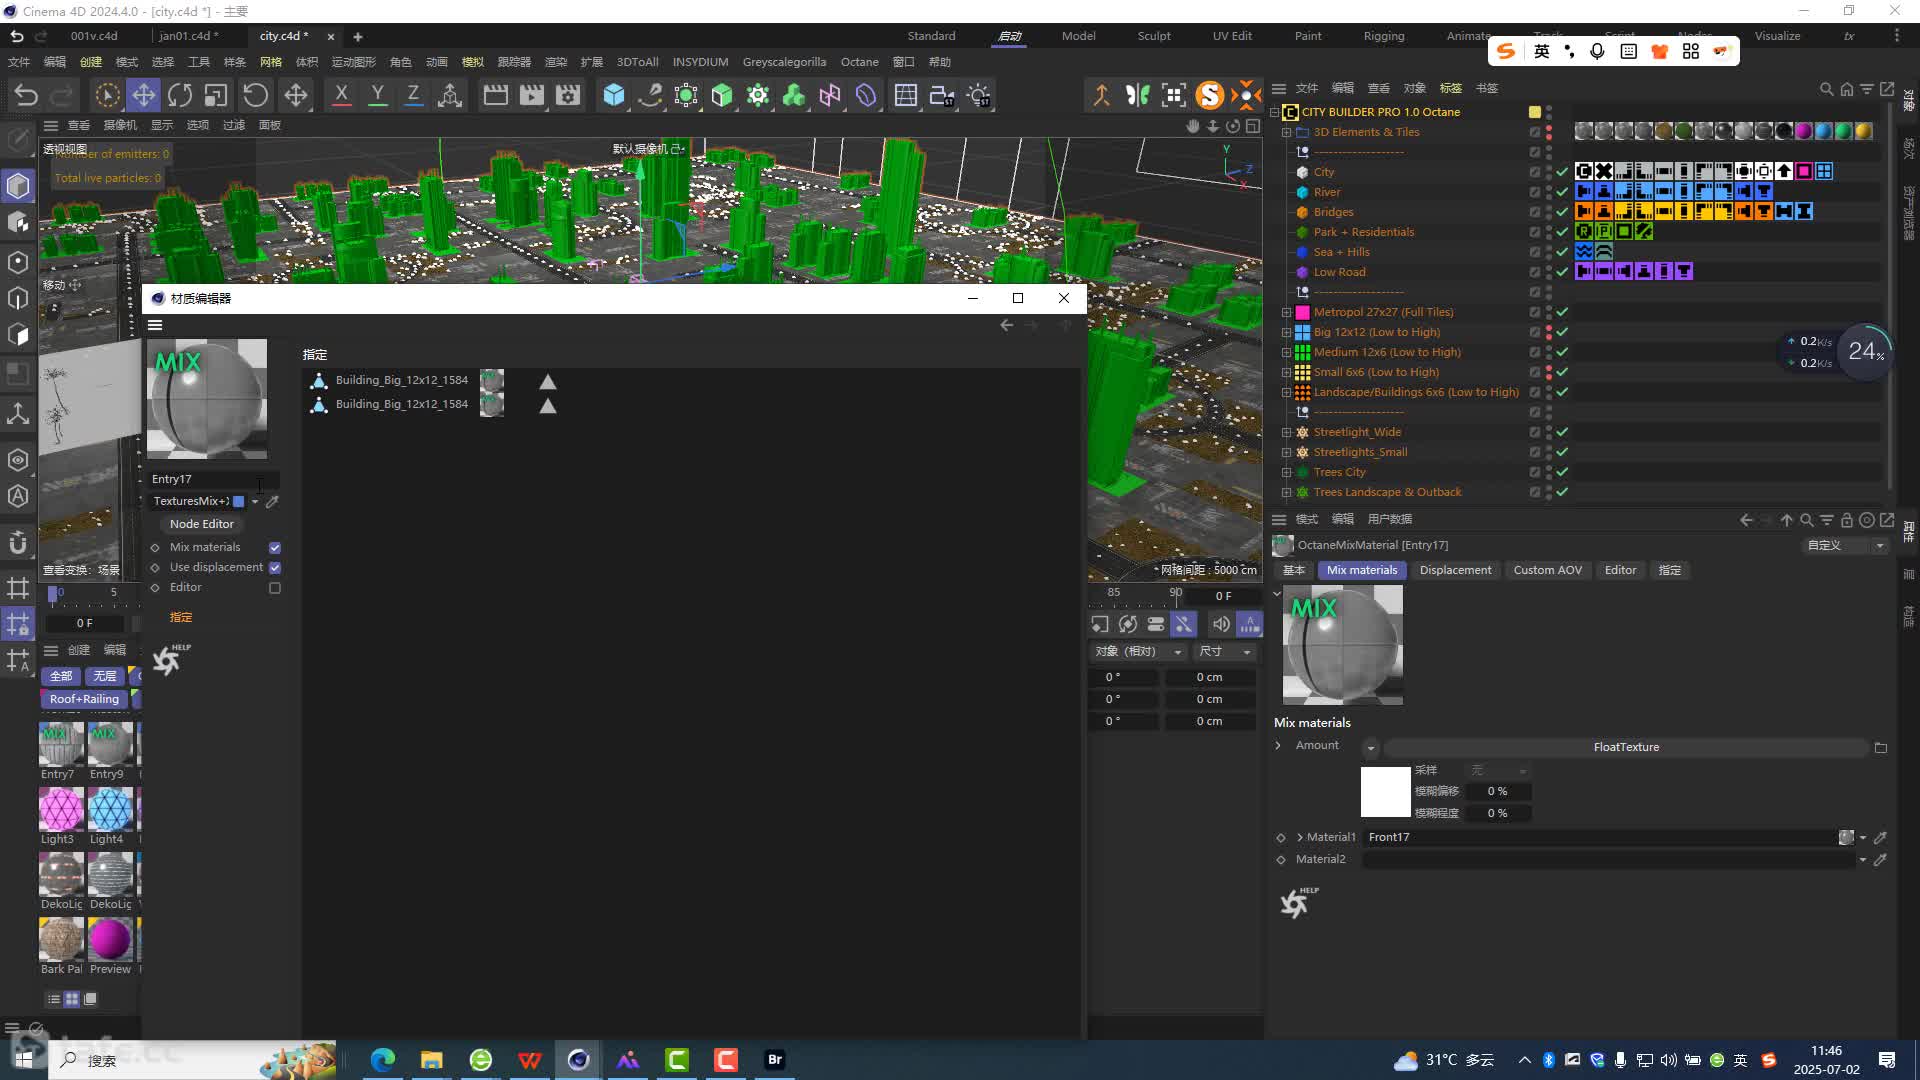Expand Trees Landscape & Outback group
1920x1080 pixels.
[x=1287, y=492]
